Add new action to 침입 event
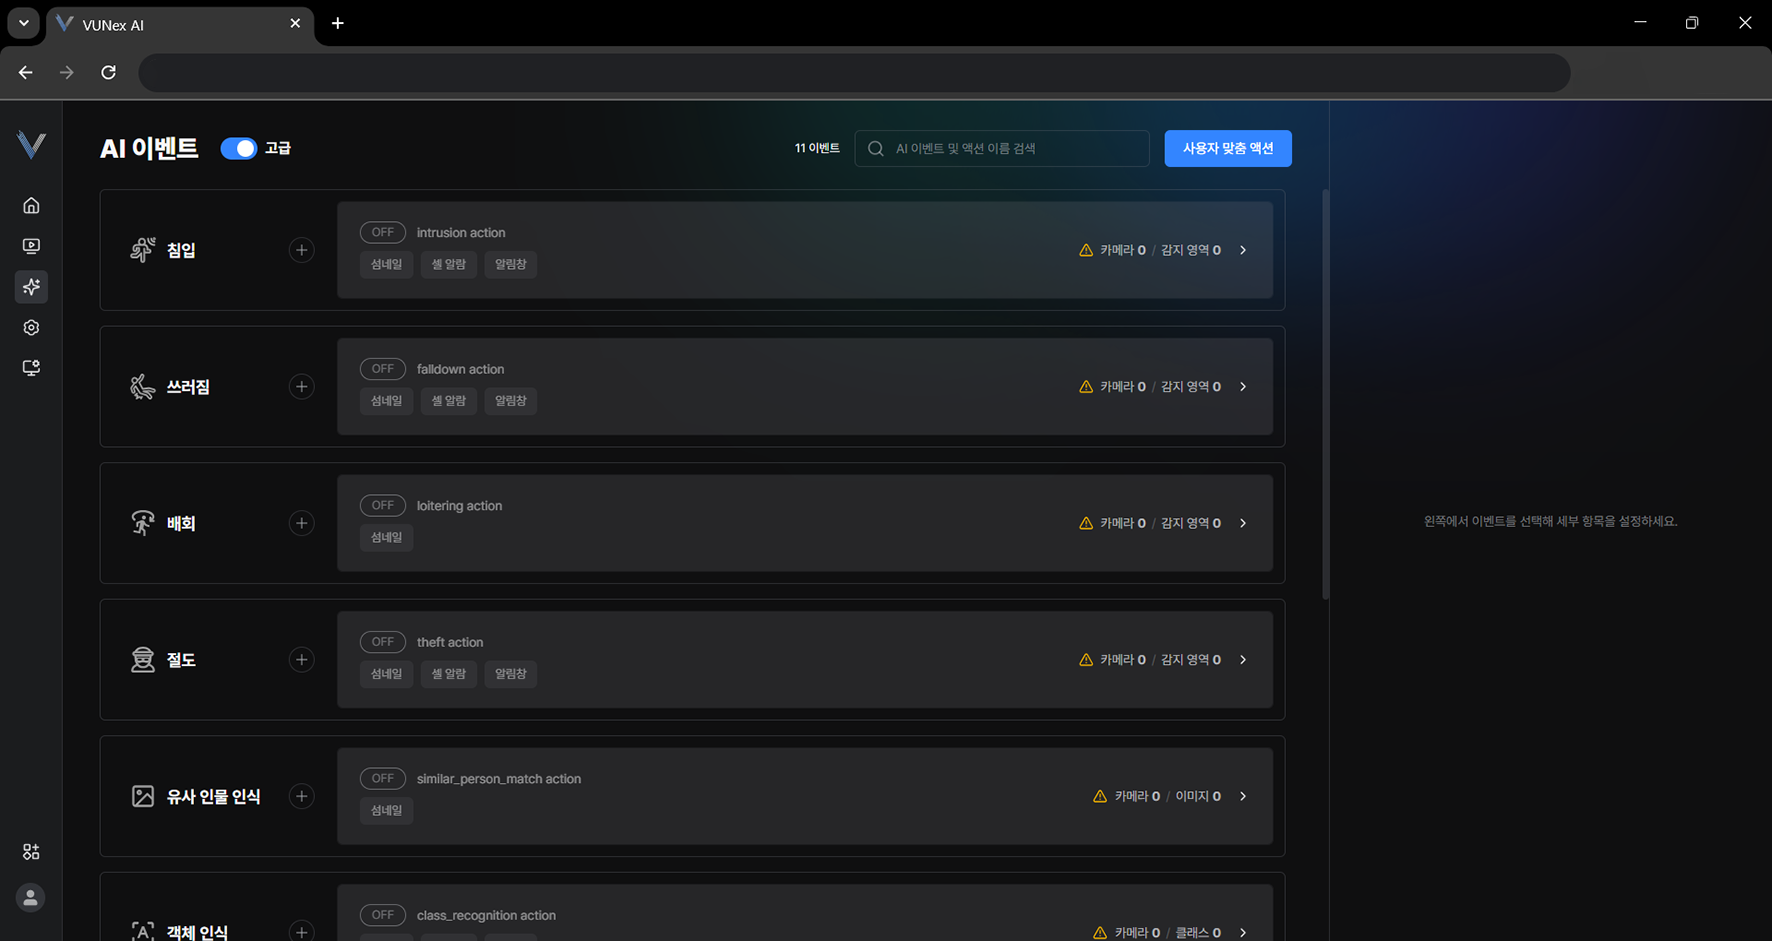This screenshot has height=941, width=1772. (x=301, y=250)
